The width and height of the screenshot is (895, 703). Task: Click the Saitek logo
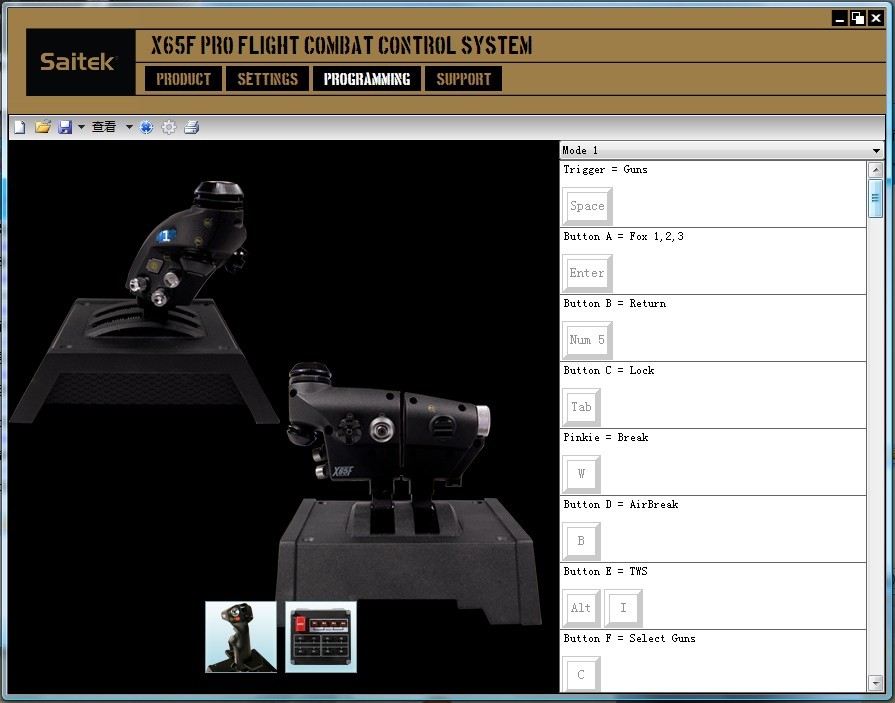pos(79,62)
